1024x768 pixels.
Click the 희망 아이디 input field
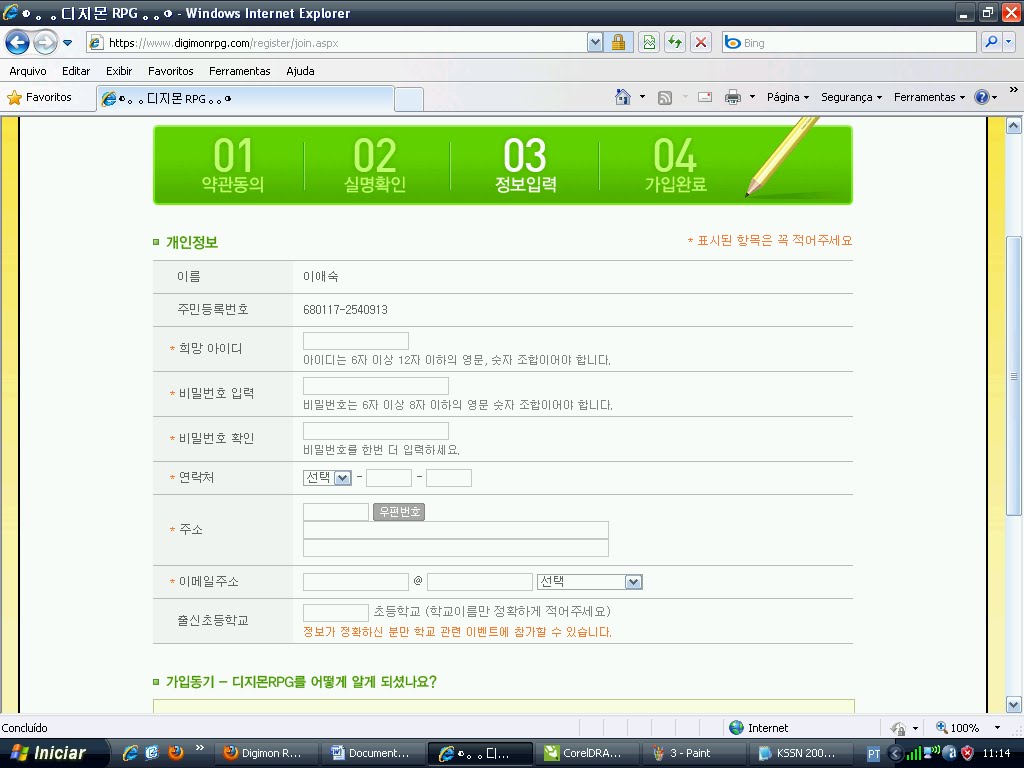pyautogui.click(x=356, y=341)
